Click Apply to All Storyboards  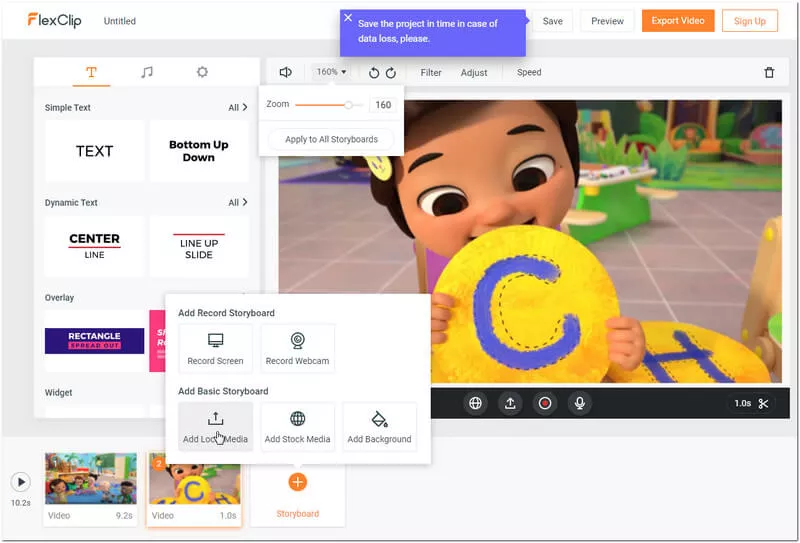coord(331,139)
